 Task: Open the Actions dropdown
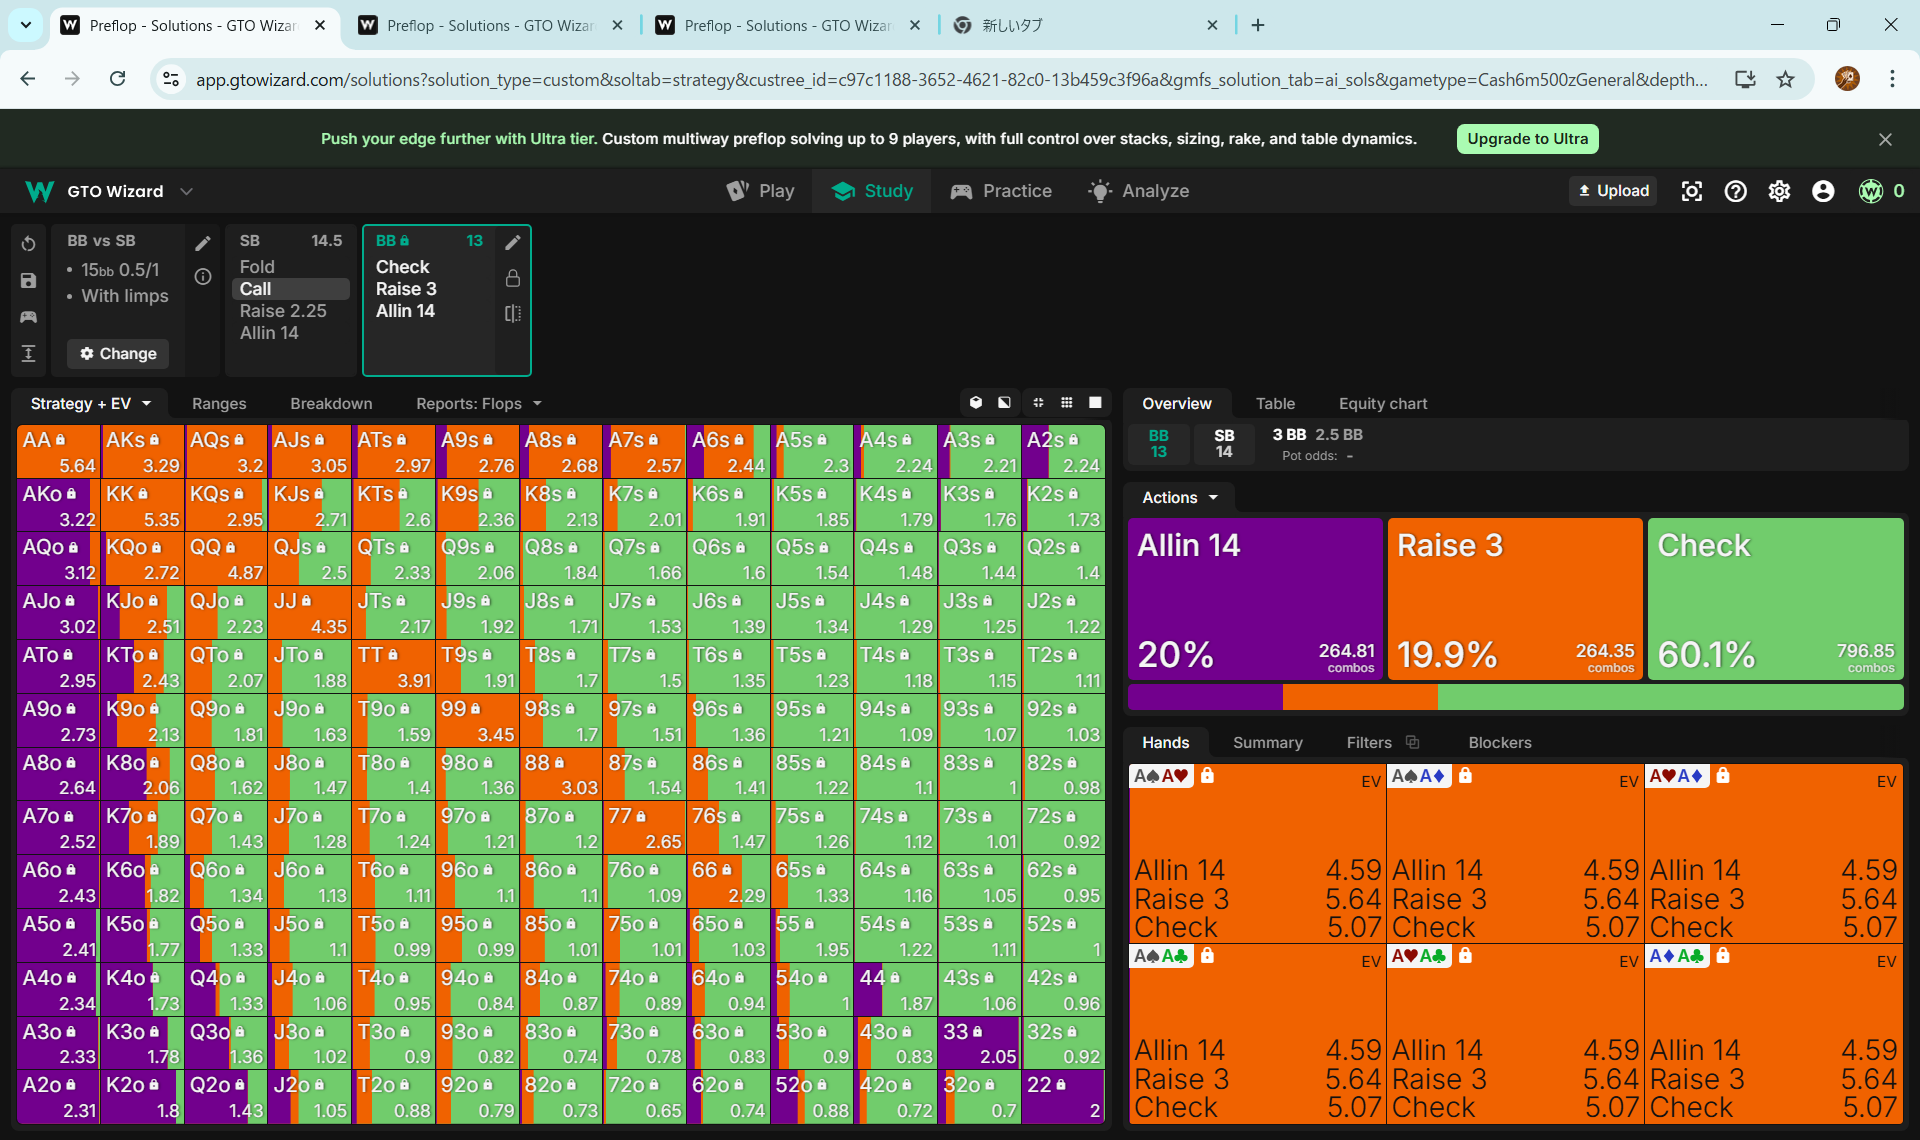click(1180, 497)
